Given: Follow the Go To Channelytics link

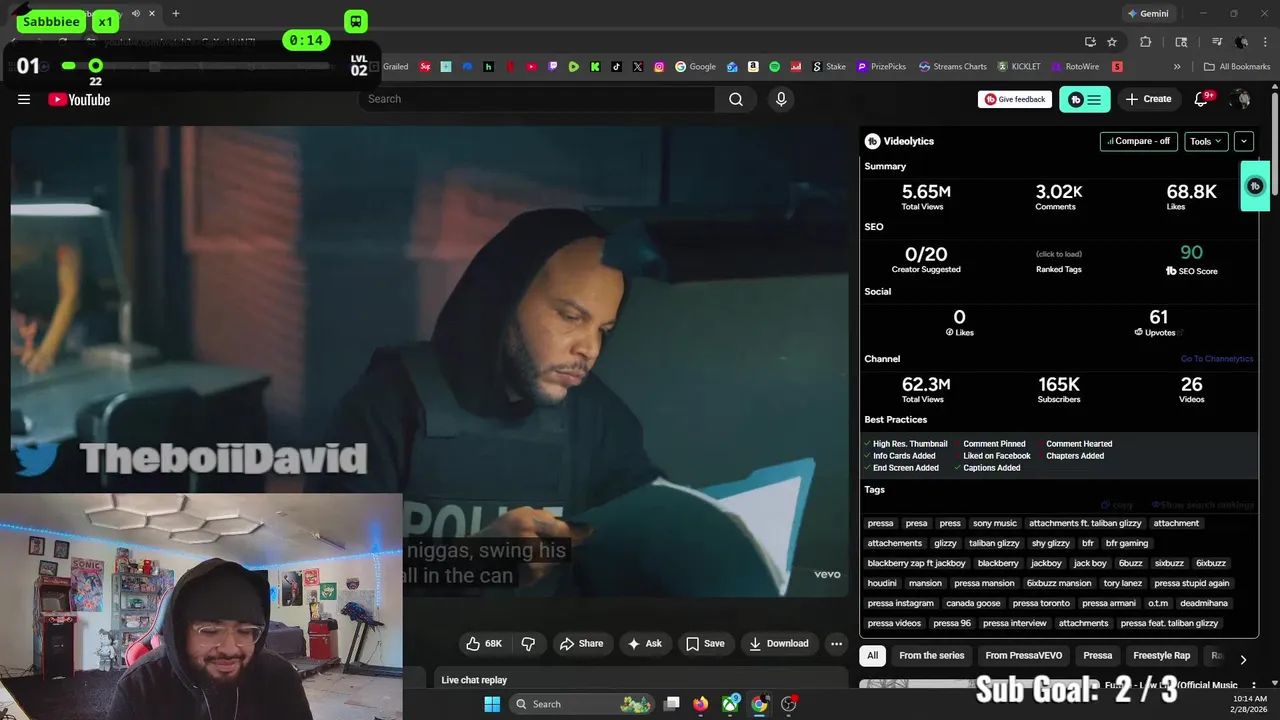Looking at the screenshot, I should click(x=1216, y=359).
